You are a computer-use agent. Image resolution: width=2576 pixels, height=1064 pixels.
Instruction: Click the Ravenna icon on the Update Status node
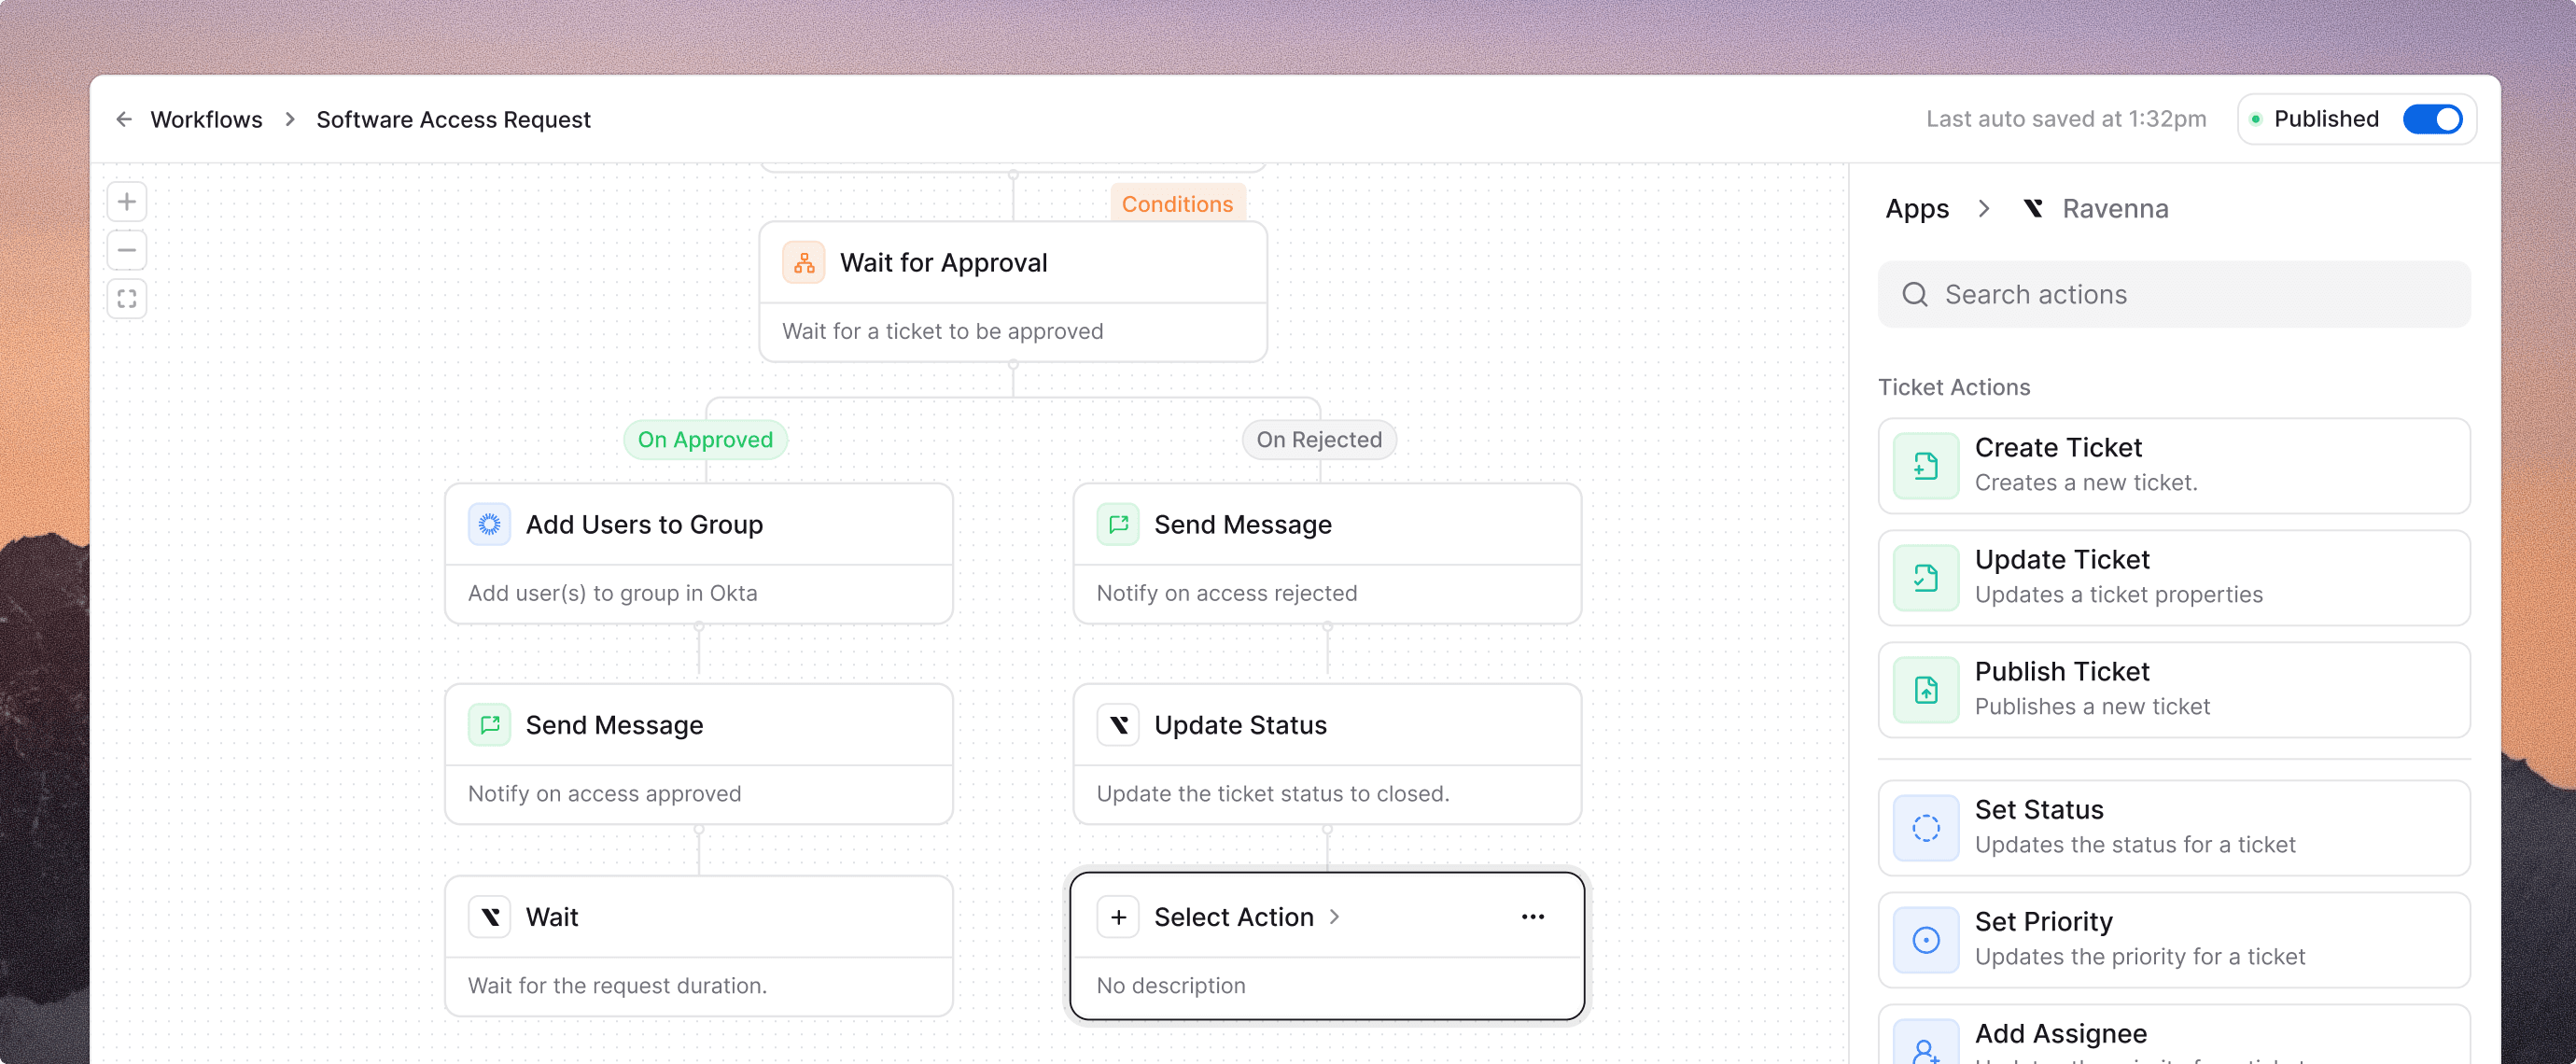[1118, 725]
